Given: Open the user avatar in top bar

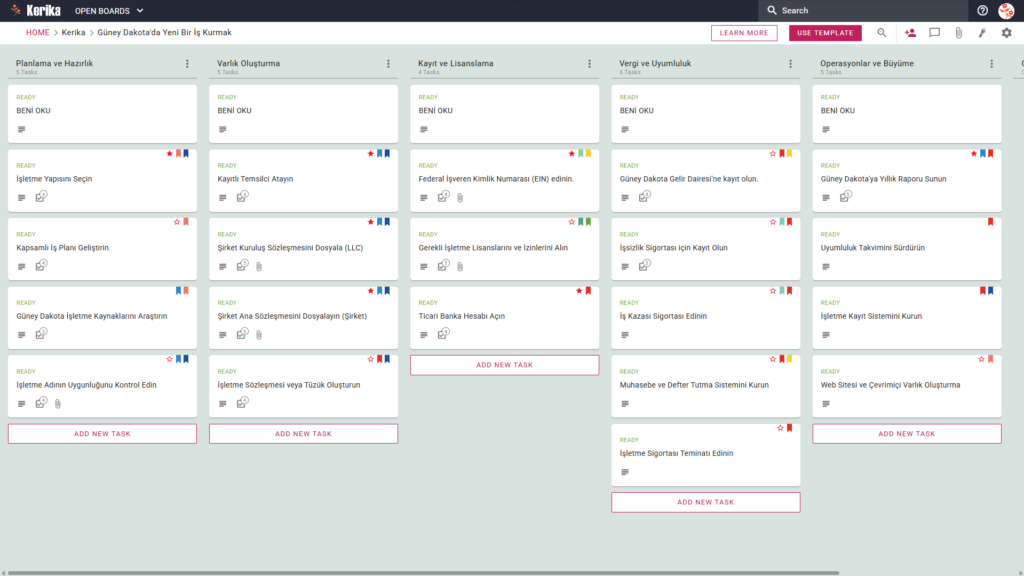Looking at the screenshot, I should (x=1006, y=10).
